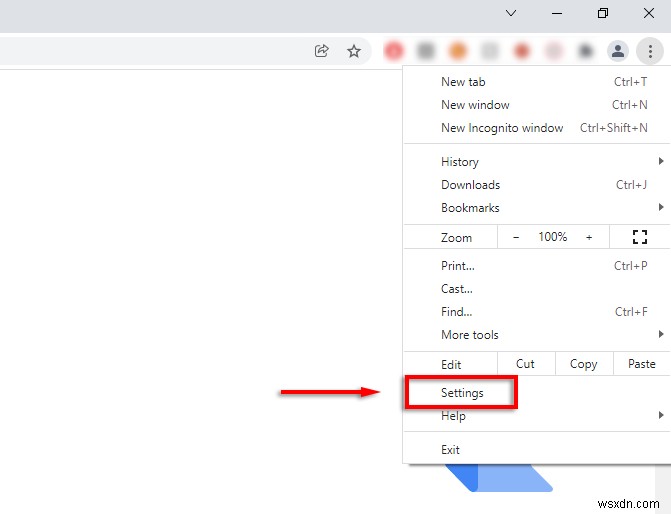Toggle fullscreen mode icon in Zoom row
This screenshot has height=514, width=671.
click(x=639, y=237)
